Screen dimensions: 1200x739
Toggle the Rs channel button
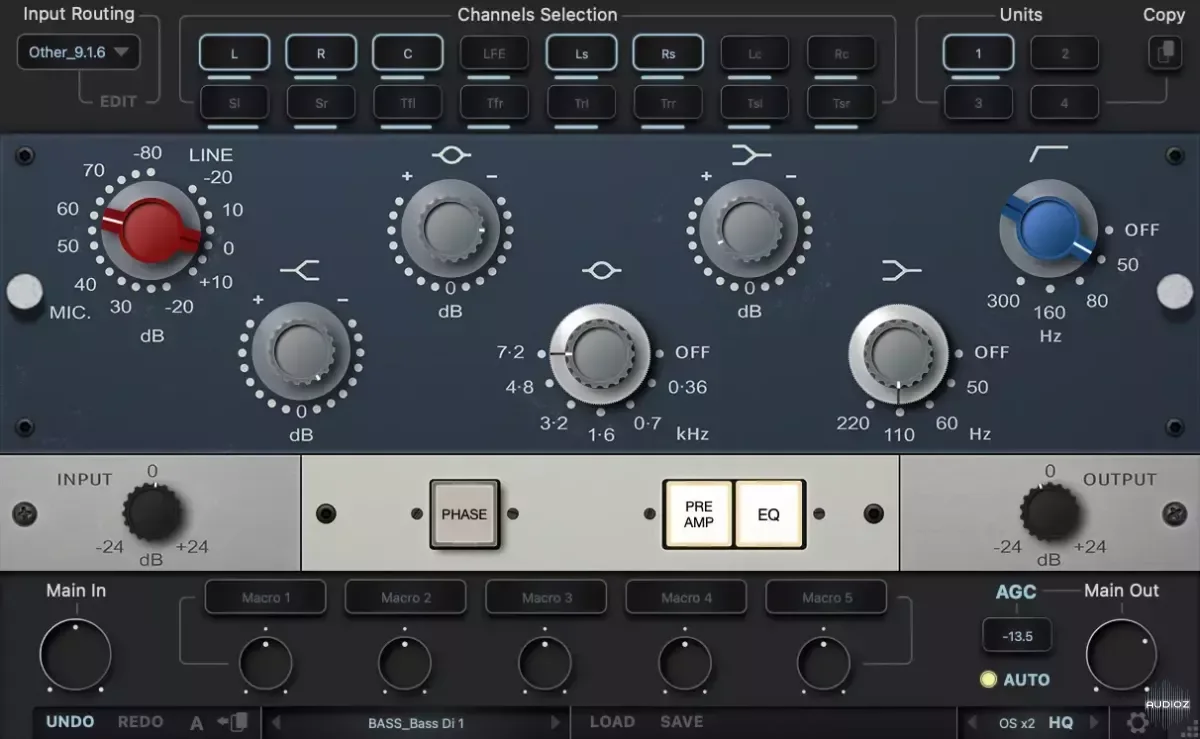point(668,53)
